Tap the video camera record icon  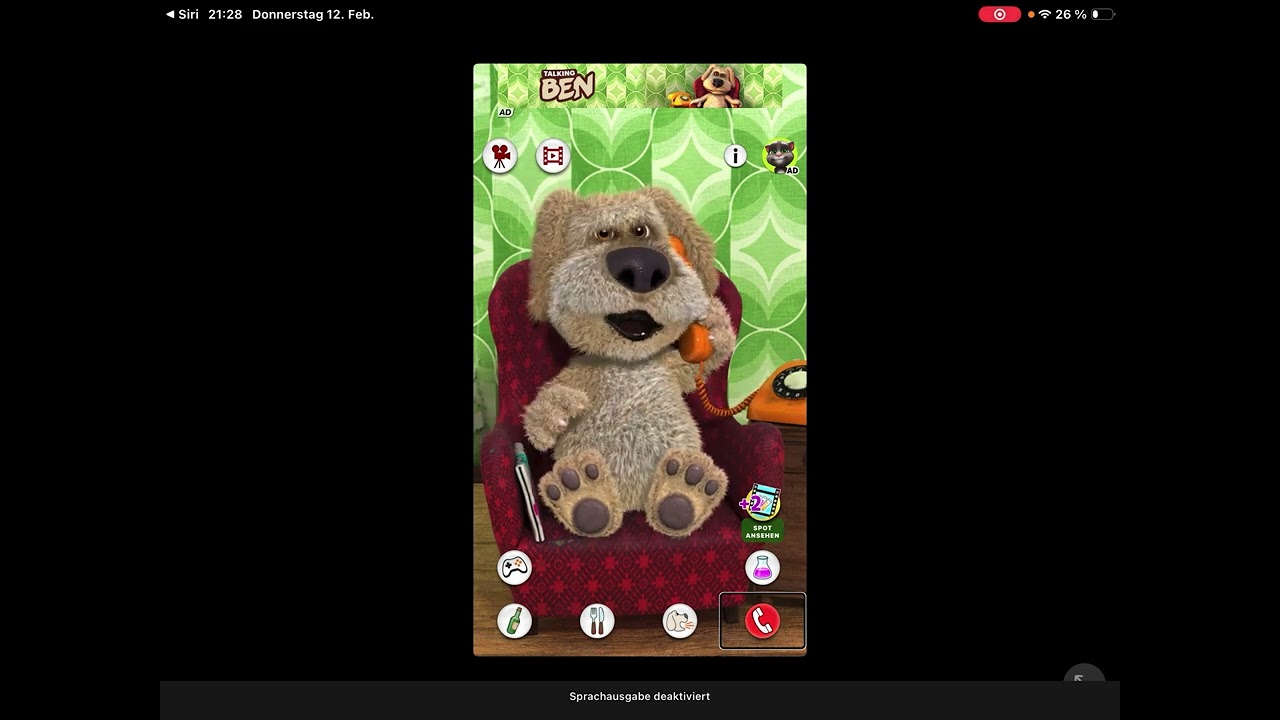[500, 155]
